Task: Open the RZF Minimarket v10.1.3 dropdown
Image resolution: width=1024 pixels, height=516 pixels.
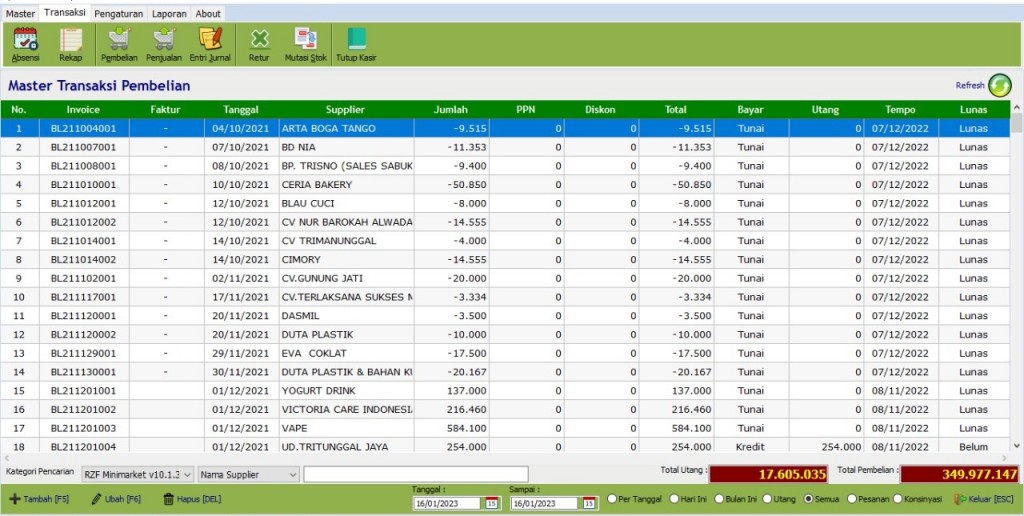Action: pos(138,475)
